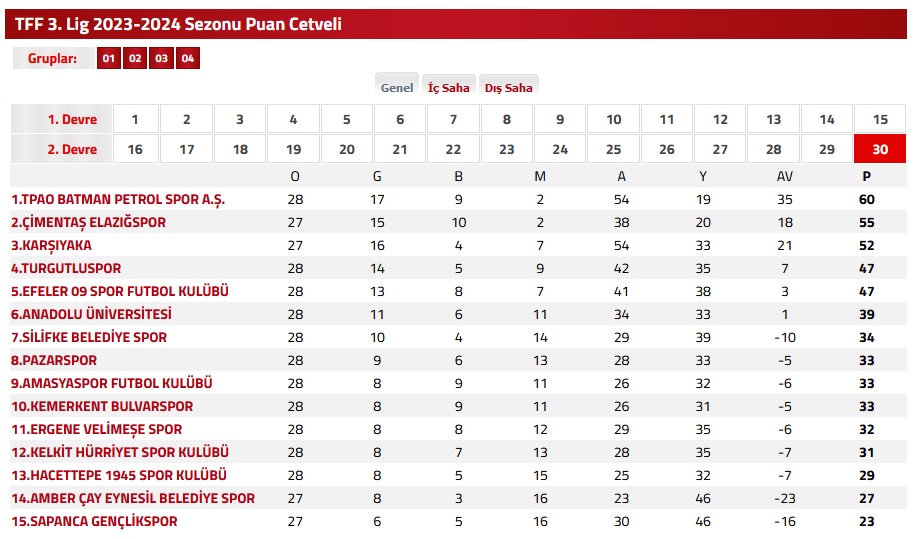Select week 29 in 2. Devre
916x539 pixels.
point(827,149)
